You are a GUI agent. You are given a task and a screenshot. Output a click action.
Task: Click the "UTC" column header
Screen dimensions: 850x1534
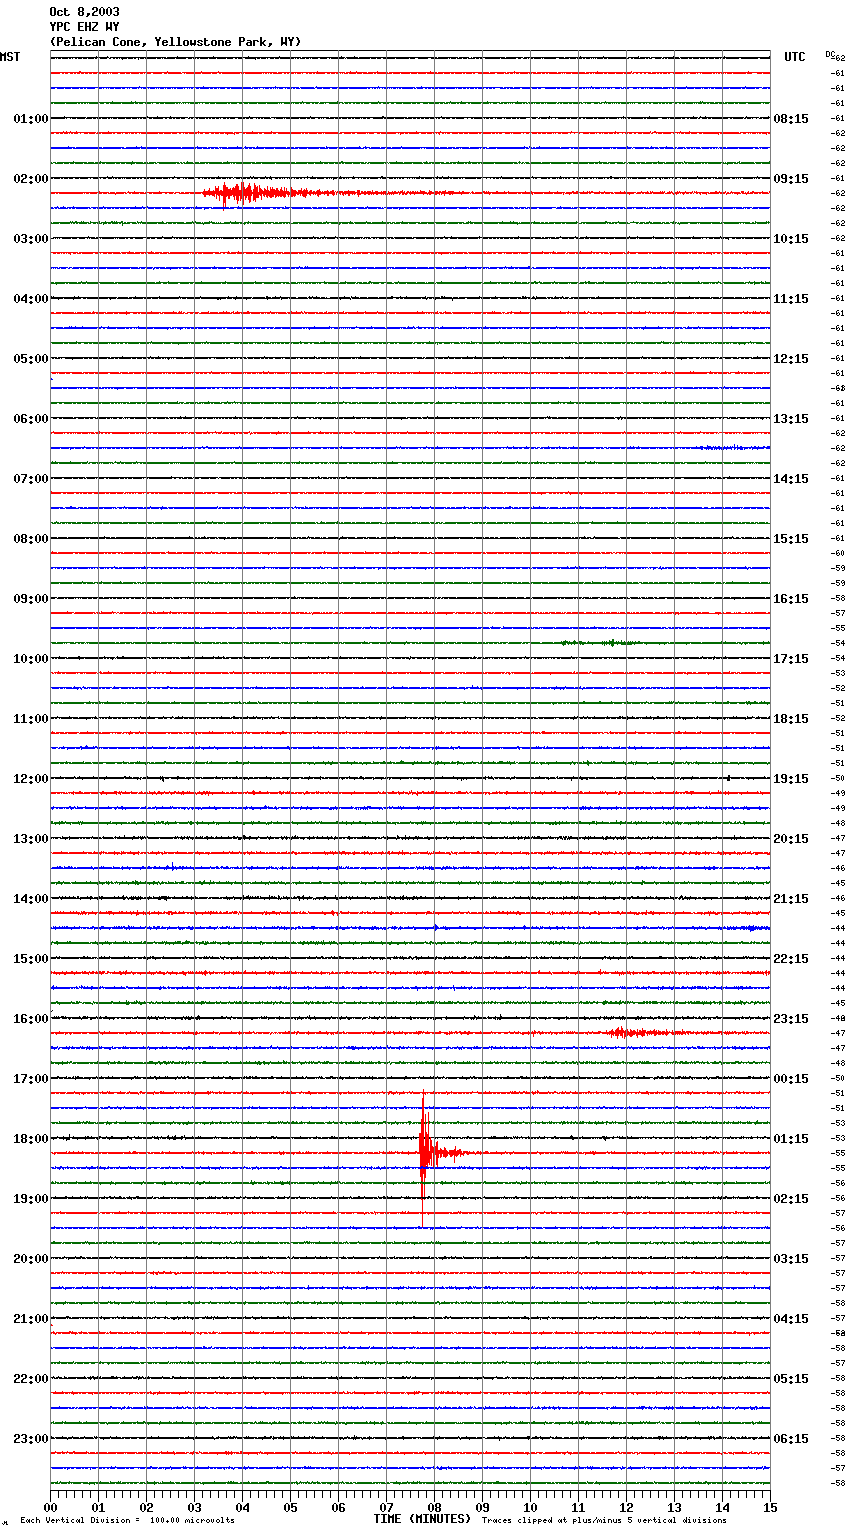tap(795, 57)
